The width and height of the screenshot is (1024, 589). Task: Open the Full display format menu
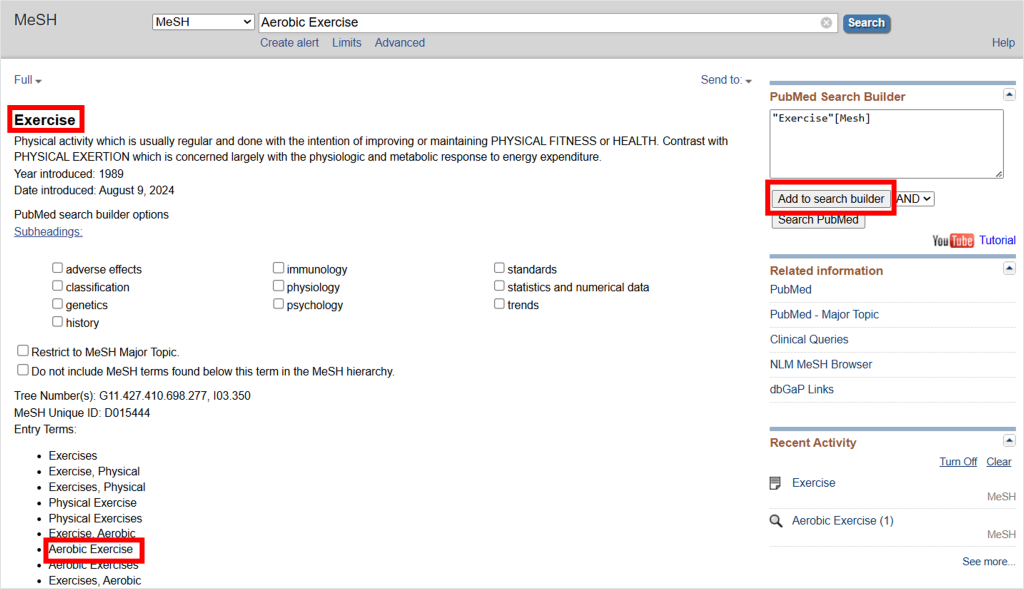(x=27, y=80)
